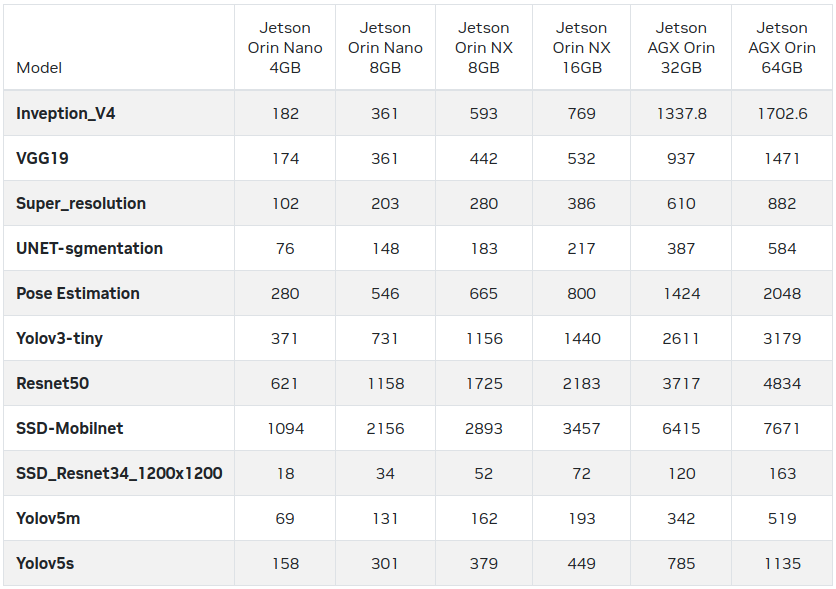Select the 7671 cell in SSD-Mobilnet row
Image resolution: width=836 pixels, height=589 pixels.
pos(782,429)
